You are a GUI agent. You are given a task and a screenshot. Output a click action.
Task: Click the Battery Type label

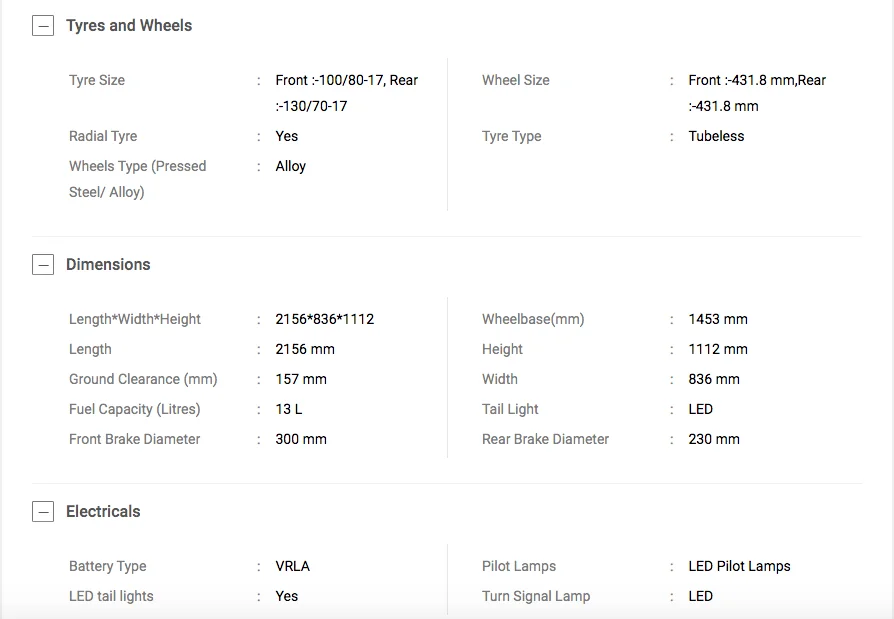(x=108, y=566)
